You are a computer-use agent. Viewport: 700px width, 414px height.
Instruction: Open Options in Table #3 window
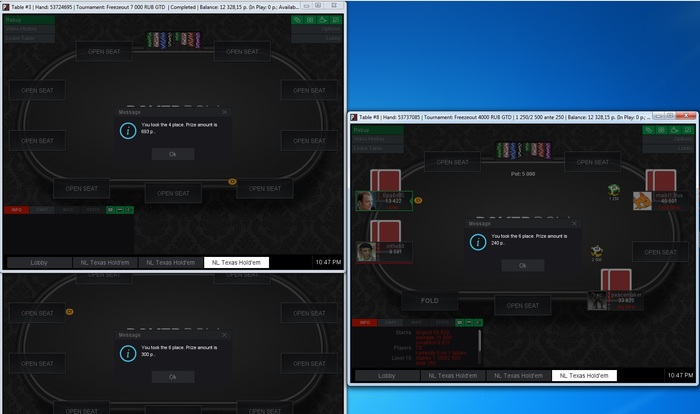[317, 29]
